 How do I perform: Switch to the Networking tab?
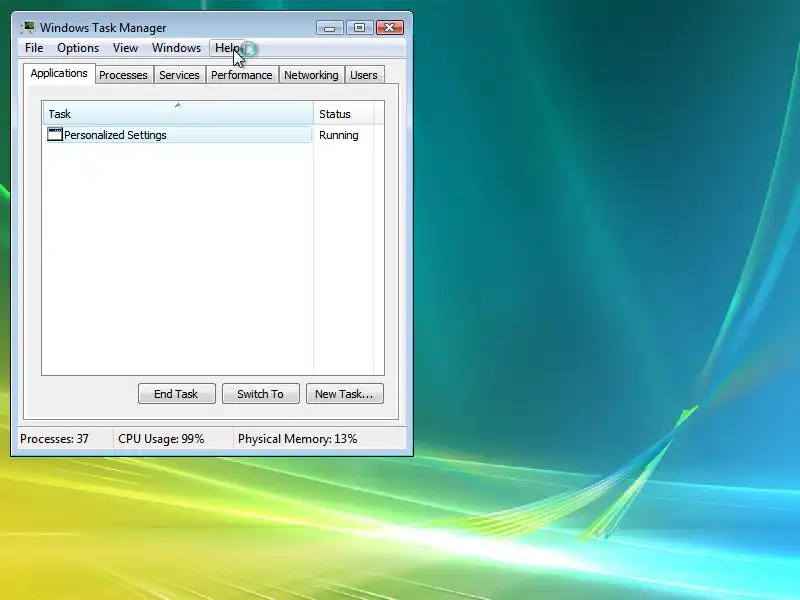coord(311,75)
